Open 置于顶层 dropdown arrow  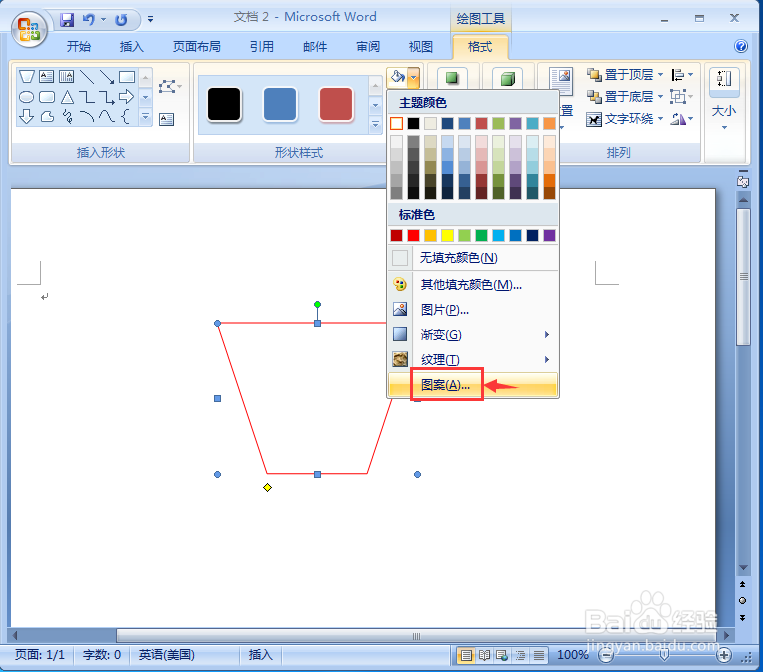[660, 74]
